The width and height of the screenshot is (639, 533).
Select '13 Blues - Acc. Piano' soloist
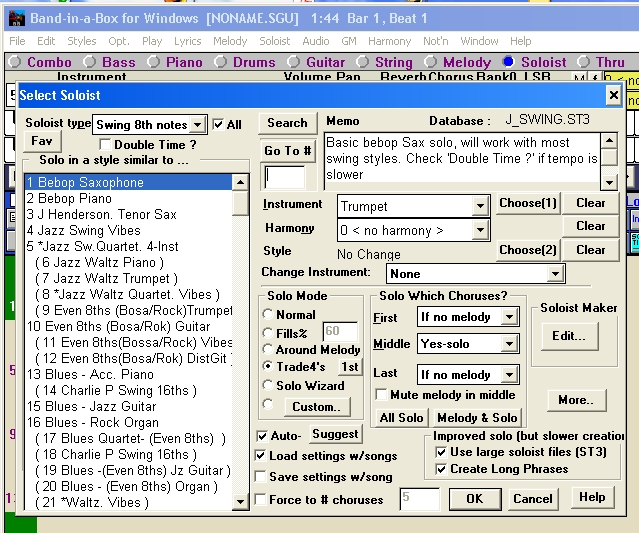[x=128, y=374]
